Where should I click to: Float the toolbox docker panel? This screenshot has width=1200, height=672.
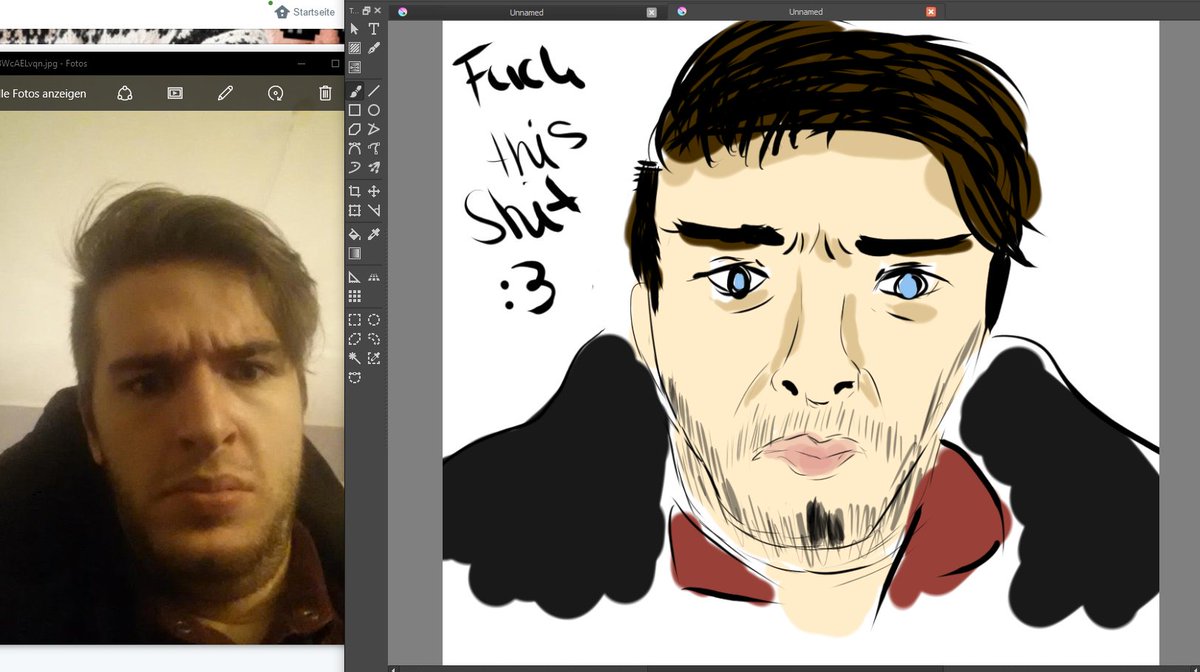point(367,10)
